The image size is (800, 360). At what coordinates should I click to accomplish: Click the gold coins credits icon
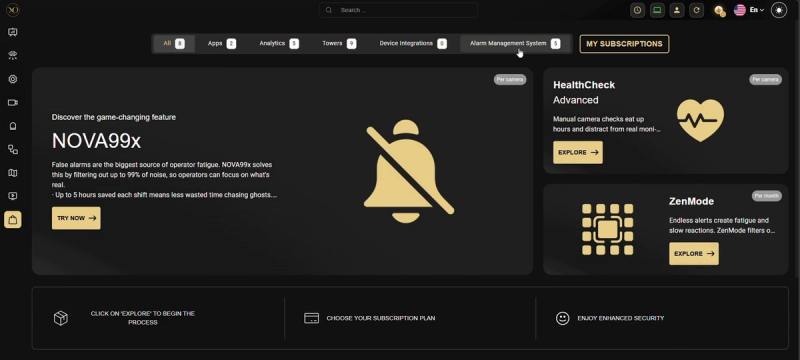click(x=719, y=11)
